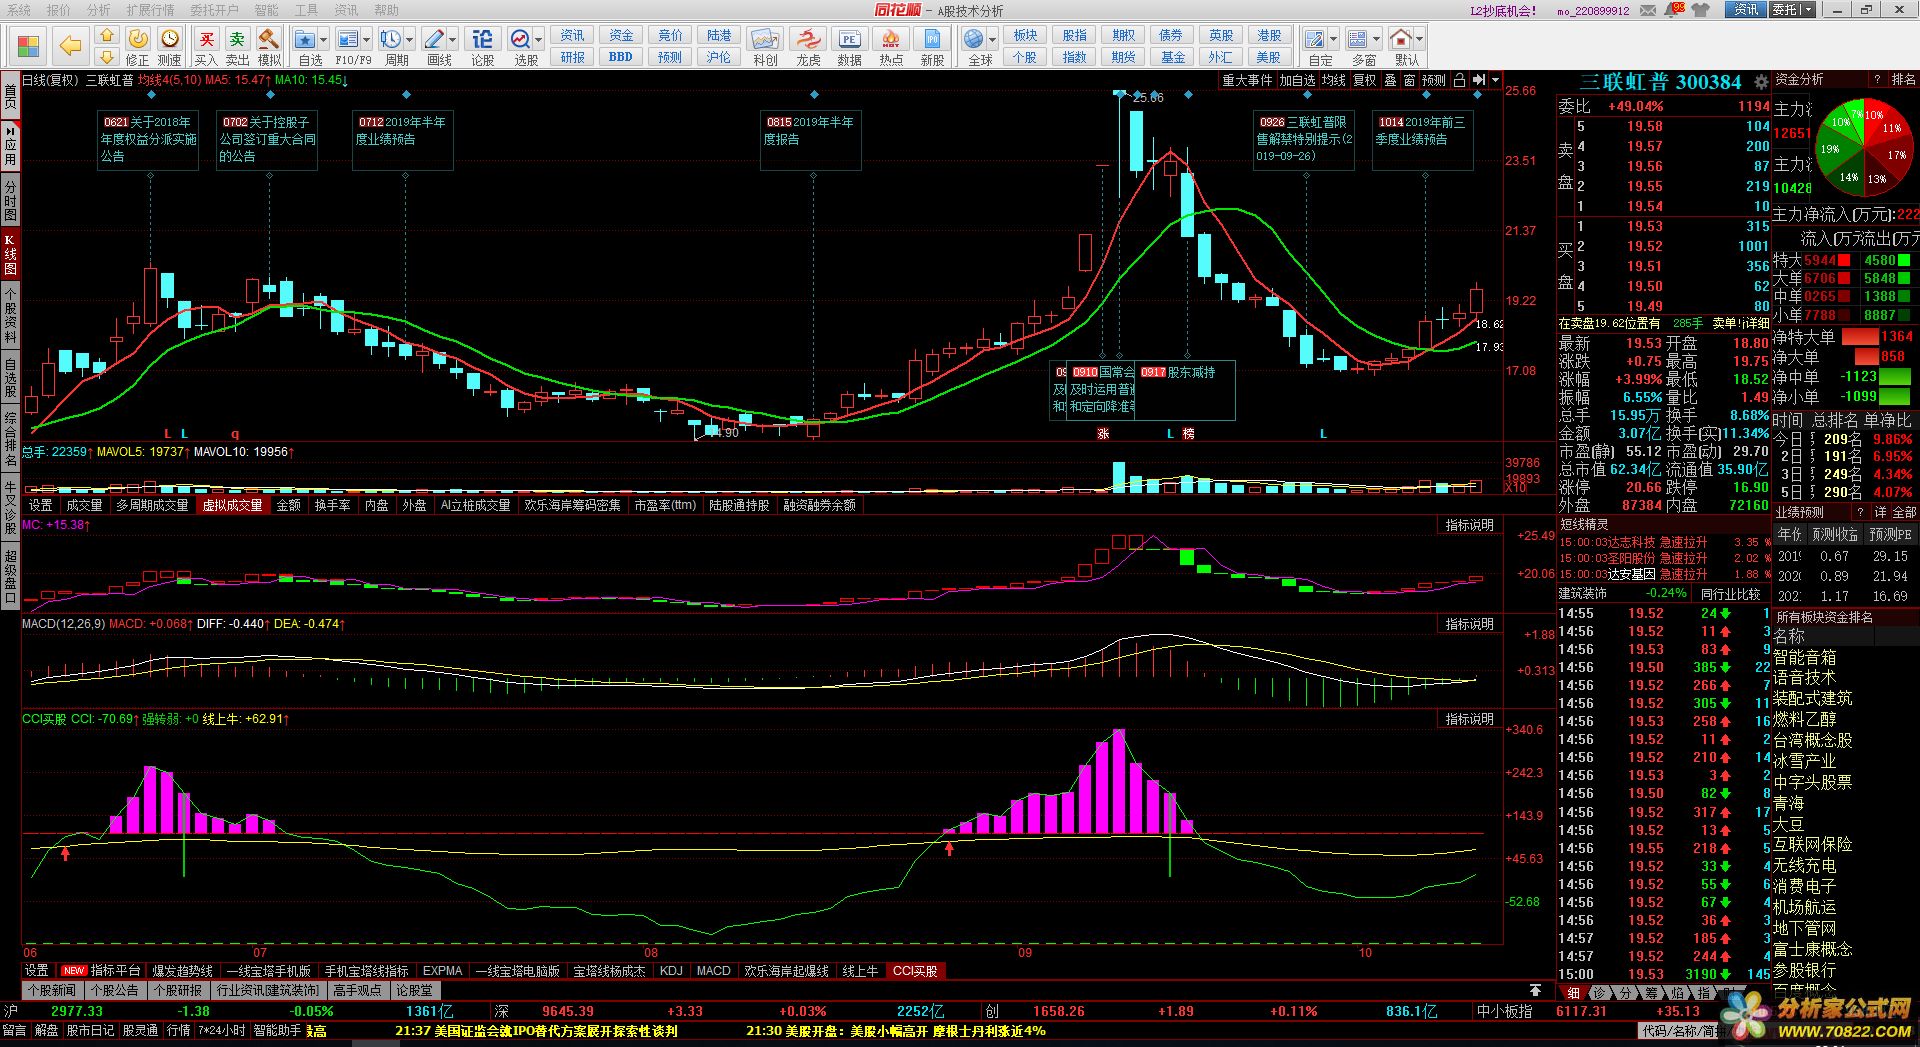The width and height of the screenshot is (1920, 1047).
Task: Go back with the yellow arrow
Action: point(69,46)
